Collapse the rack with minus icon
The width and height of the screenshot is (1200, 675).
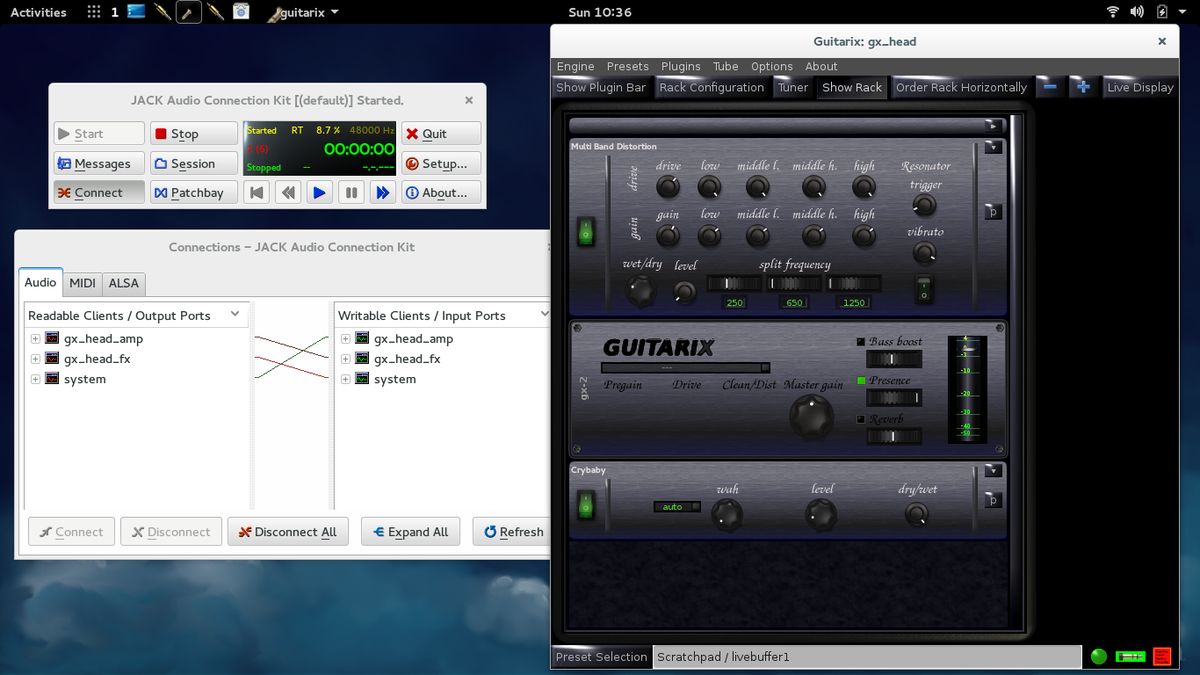point(1050,87)
